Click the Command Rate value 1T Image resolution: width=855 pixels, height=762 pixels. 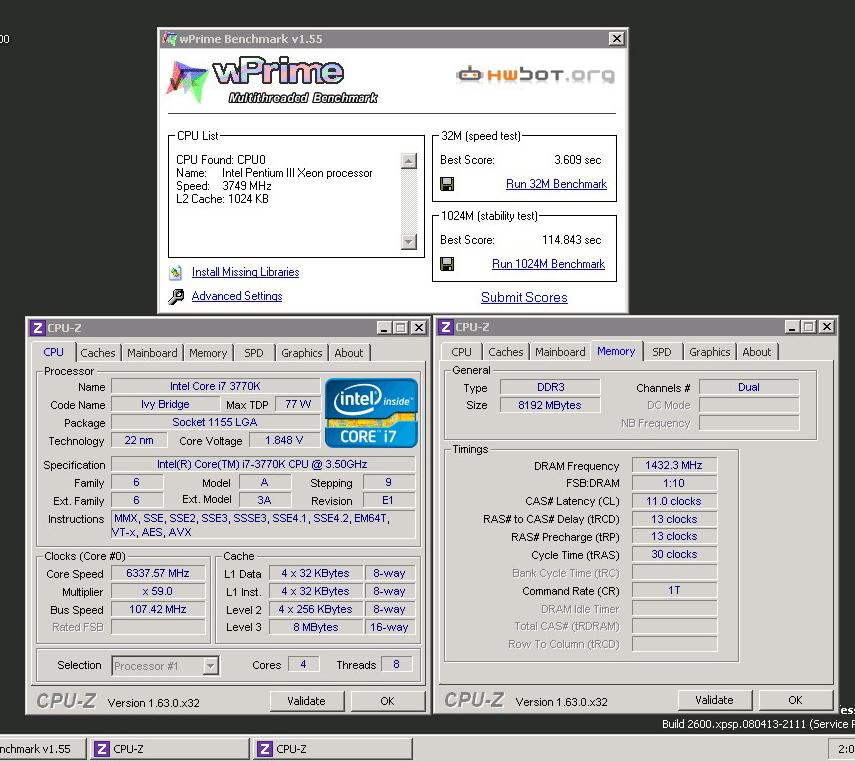(x=674, y=591)
